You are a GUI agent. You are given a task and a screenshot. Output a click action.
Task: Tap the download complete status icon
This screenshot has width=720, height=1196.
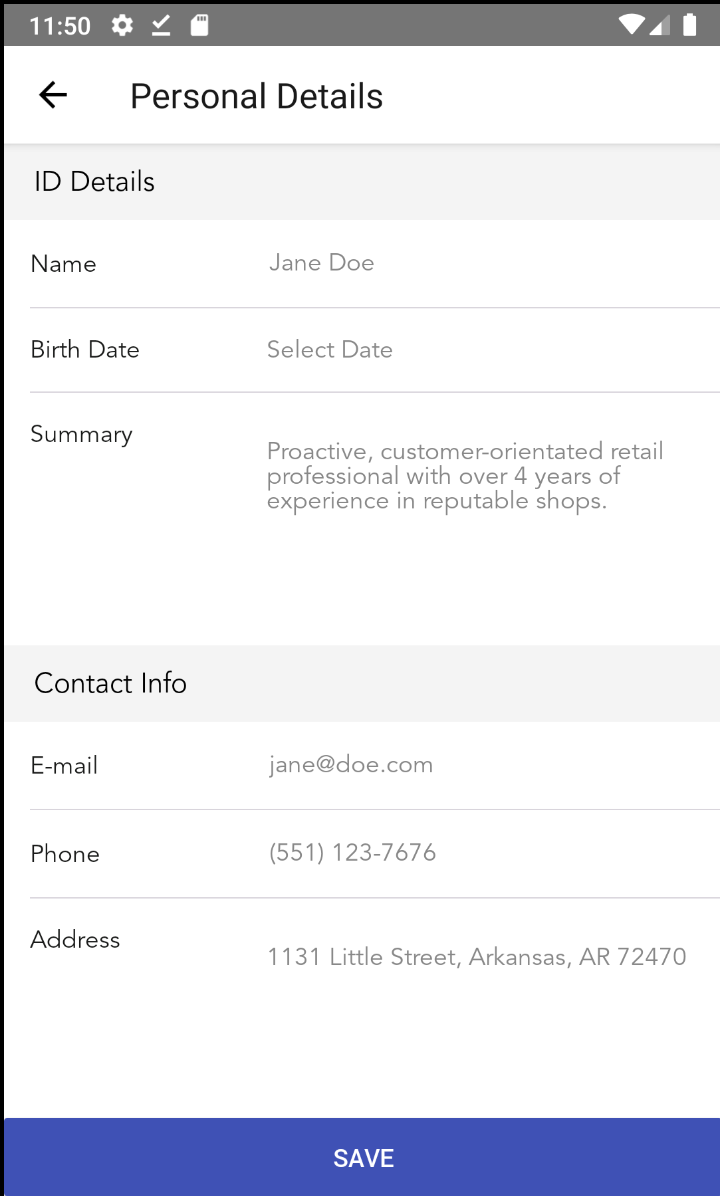160,26
